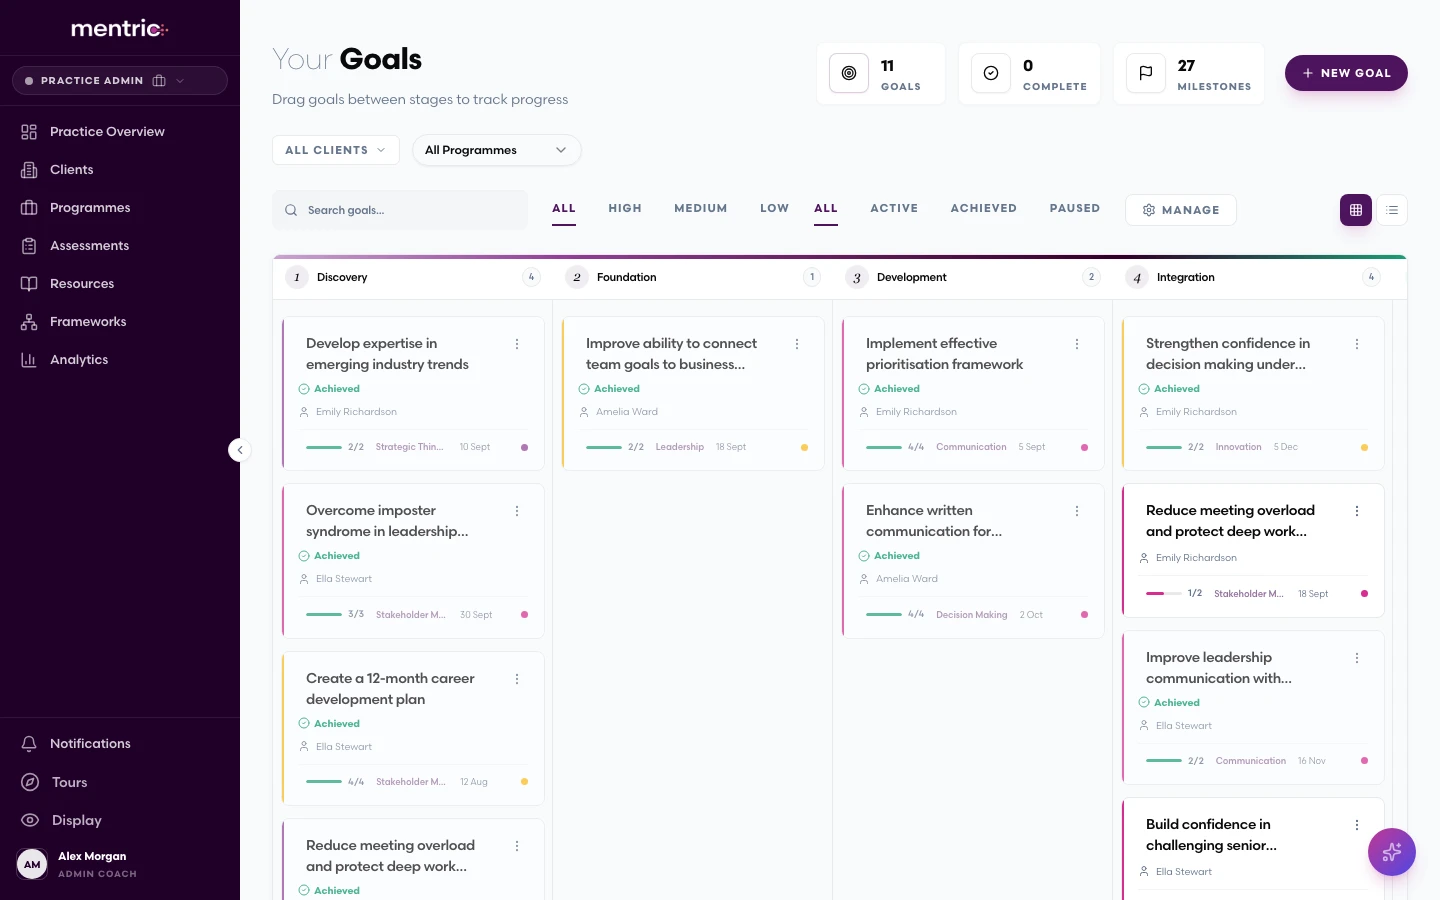Click the AM user avatar
1440x900 pixels.
coord(32,864)
